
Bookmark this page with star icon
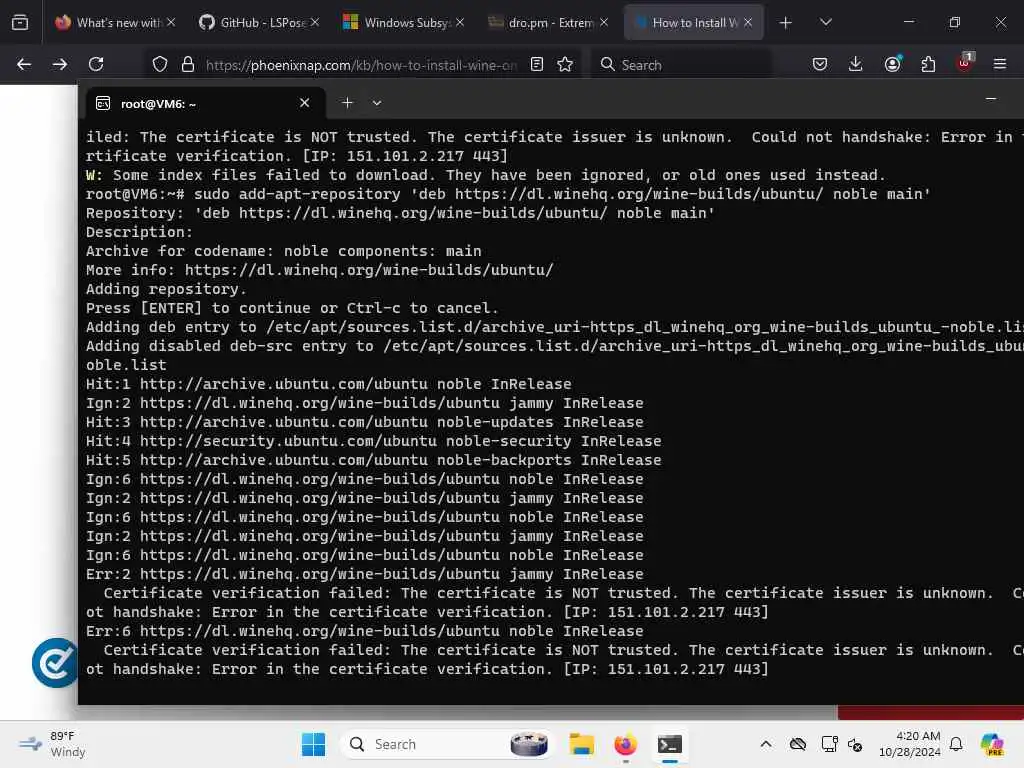click(x=565, y=64)
